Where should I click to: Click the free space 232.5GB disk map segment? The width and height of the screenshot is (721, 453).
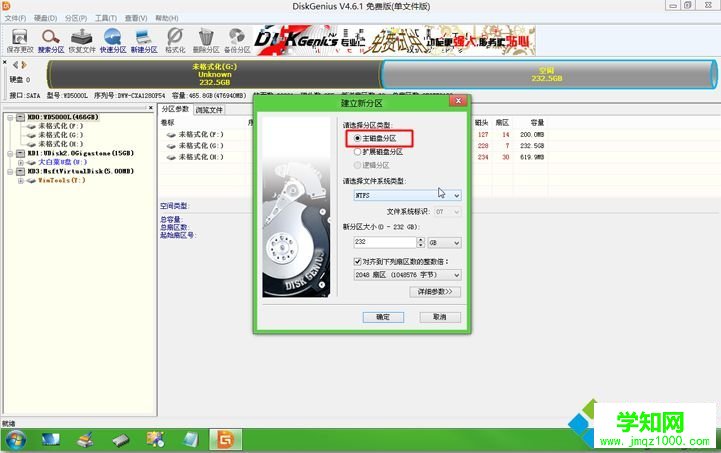tap(548, 74)
